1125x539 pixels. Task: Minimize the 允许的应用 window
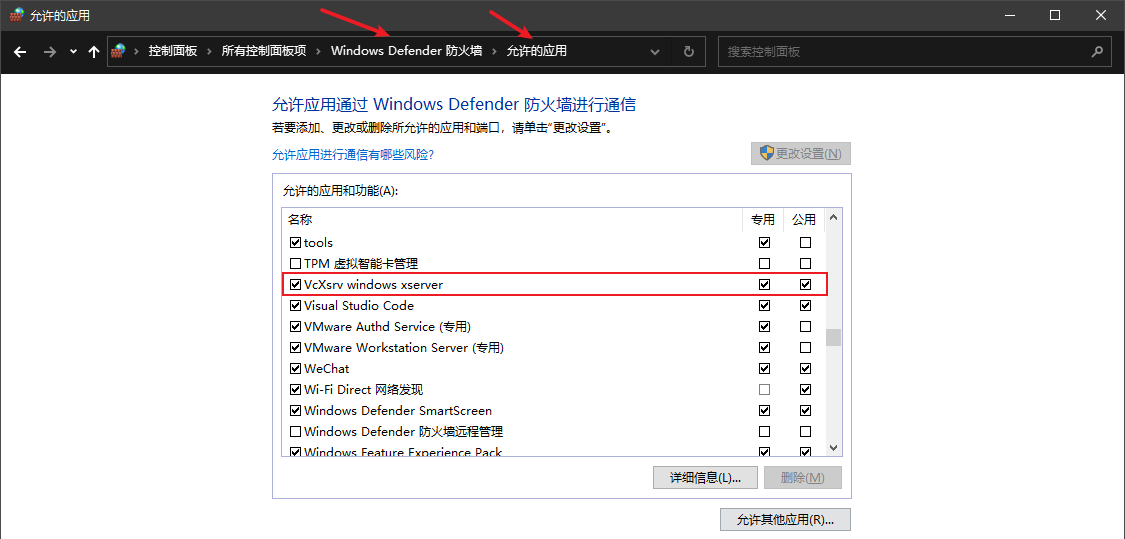point(1008,14)
